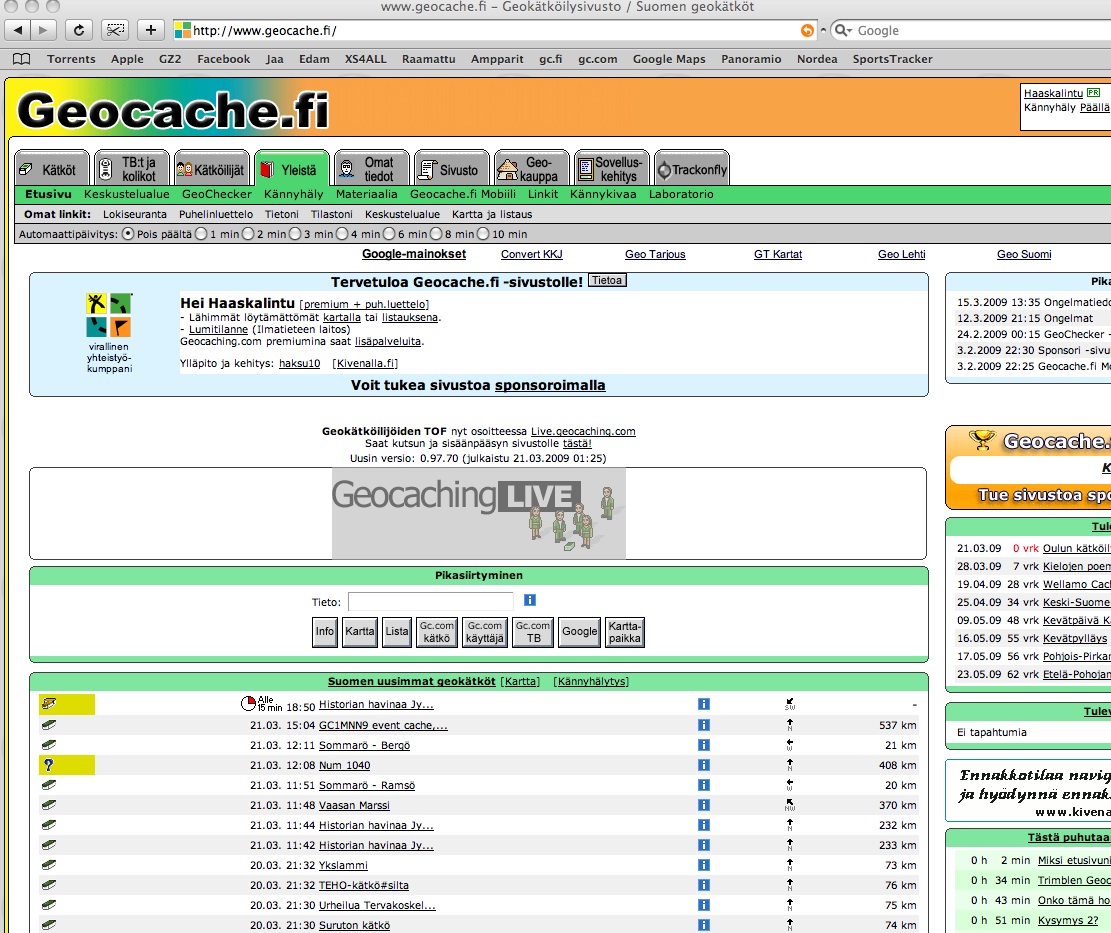This screenshot has height=933, width=1111.
Task: Open info icon for Num 1040 row
Action: (704, 765)
